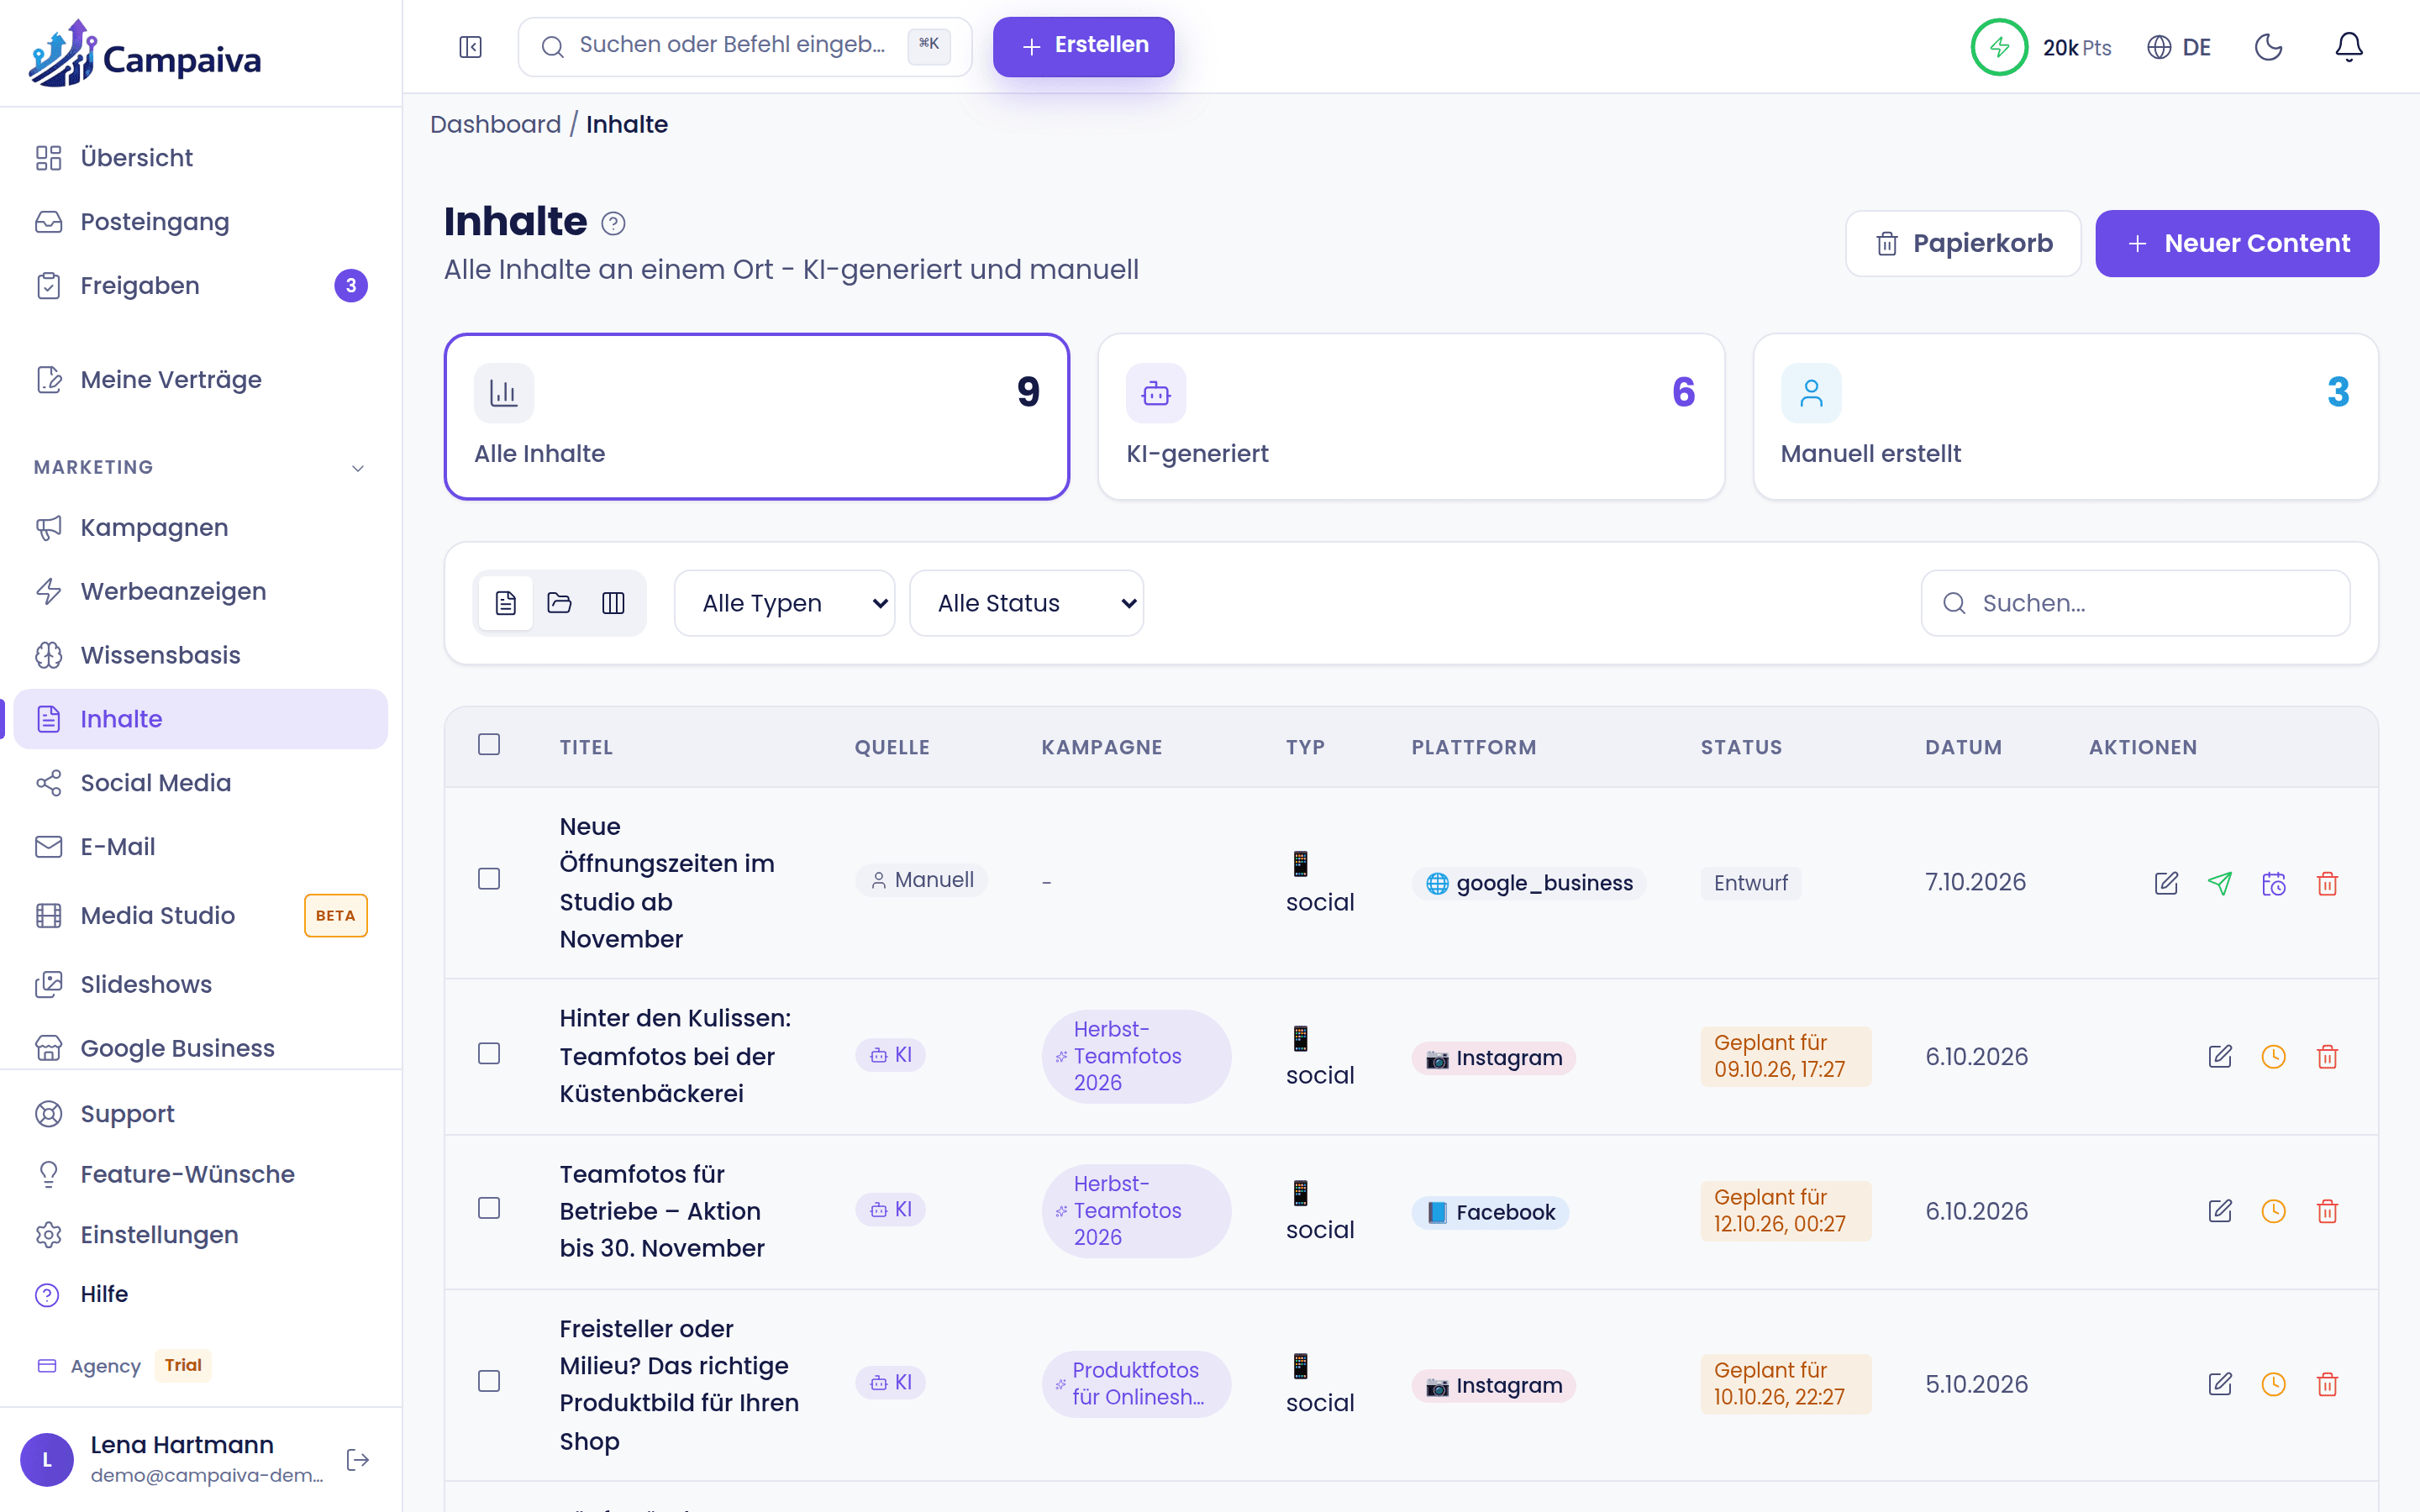The width and height of the screenshot is (2420, 1512).
Task: Edit the Neue Öffnungszeiten post
Action: pyautogui.click(x=2166, y=883)
